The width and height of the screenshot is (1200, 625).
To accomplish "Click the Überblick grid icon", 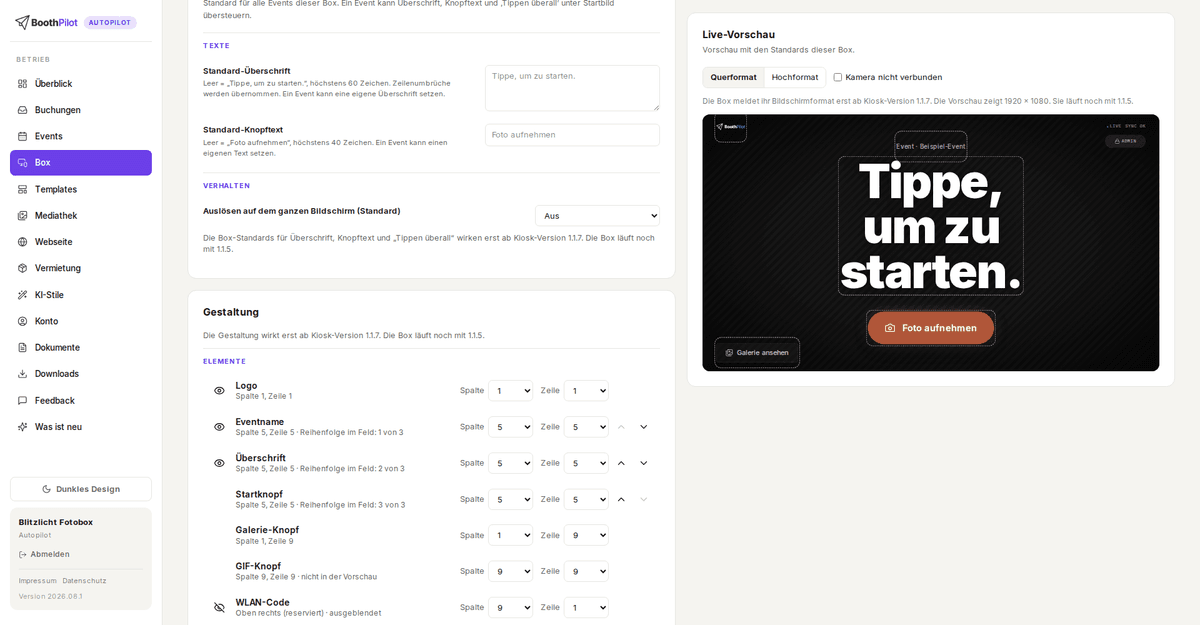I will tap(23, 84).
